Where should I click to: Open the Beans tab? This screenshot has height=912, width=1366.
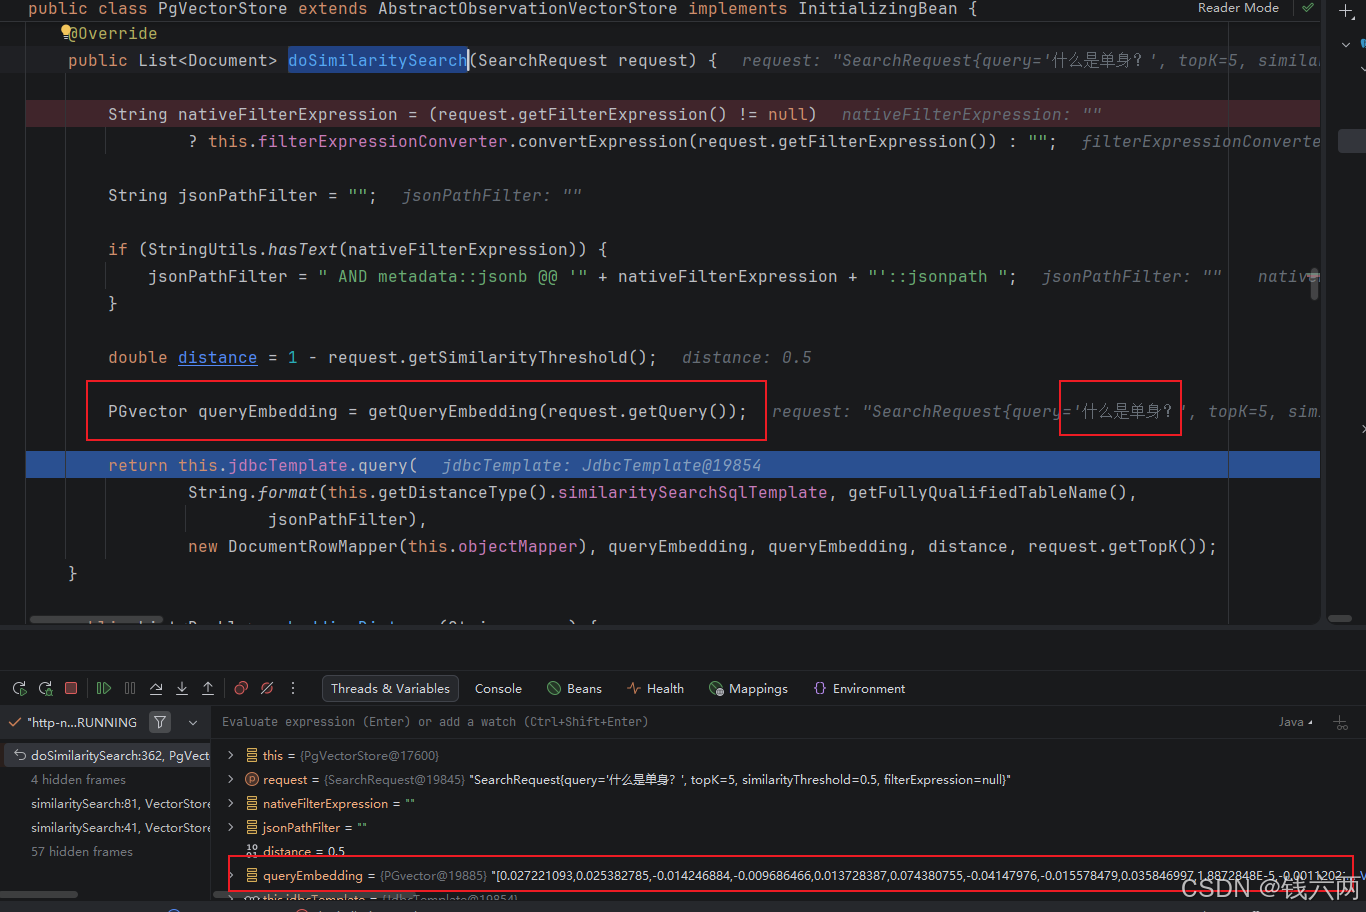pyautogui.click(x=574, y=688)
